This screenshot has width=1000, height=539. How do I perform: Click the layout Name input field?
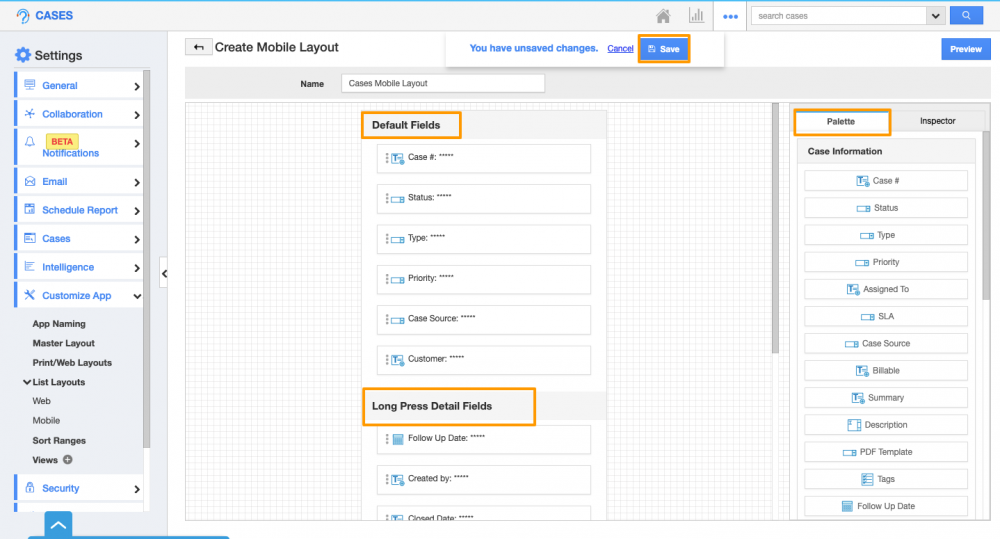click(x=442, y=84)
